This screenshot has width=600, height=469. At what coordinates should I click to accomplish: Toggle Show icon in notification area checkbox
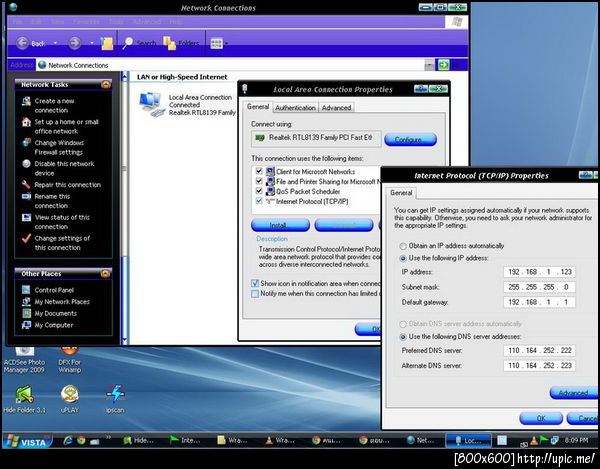point(254,283)
